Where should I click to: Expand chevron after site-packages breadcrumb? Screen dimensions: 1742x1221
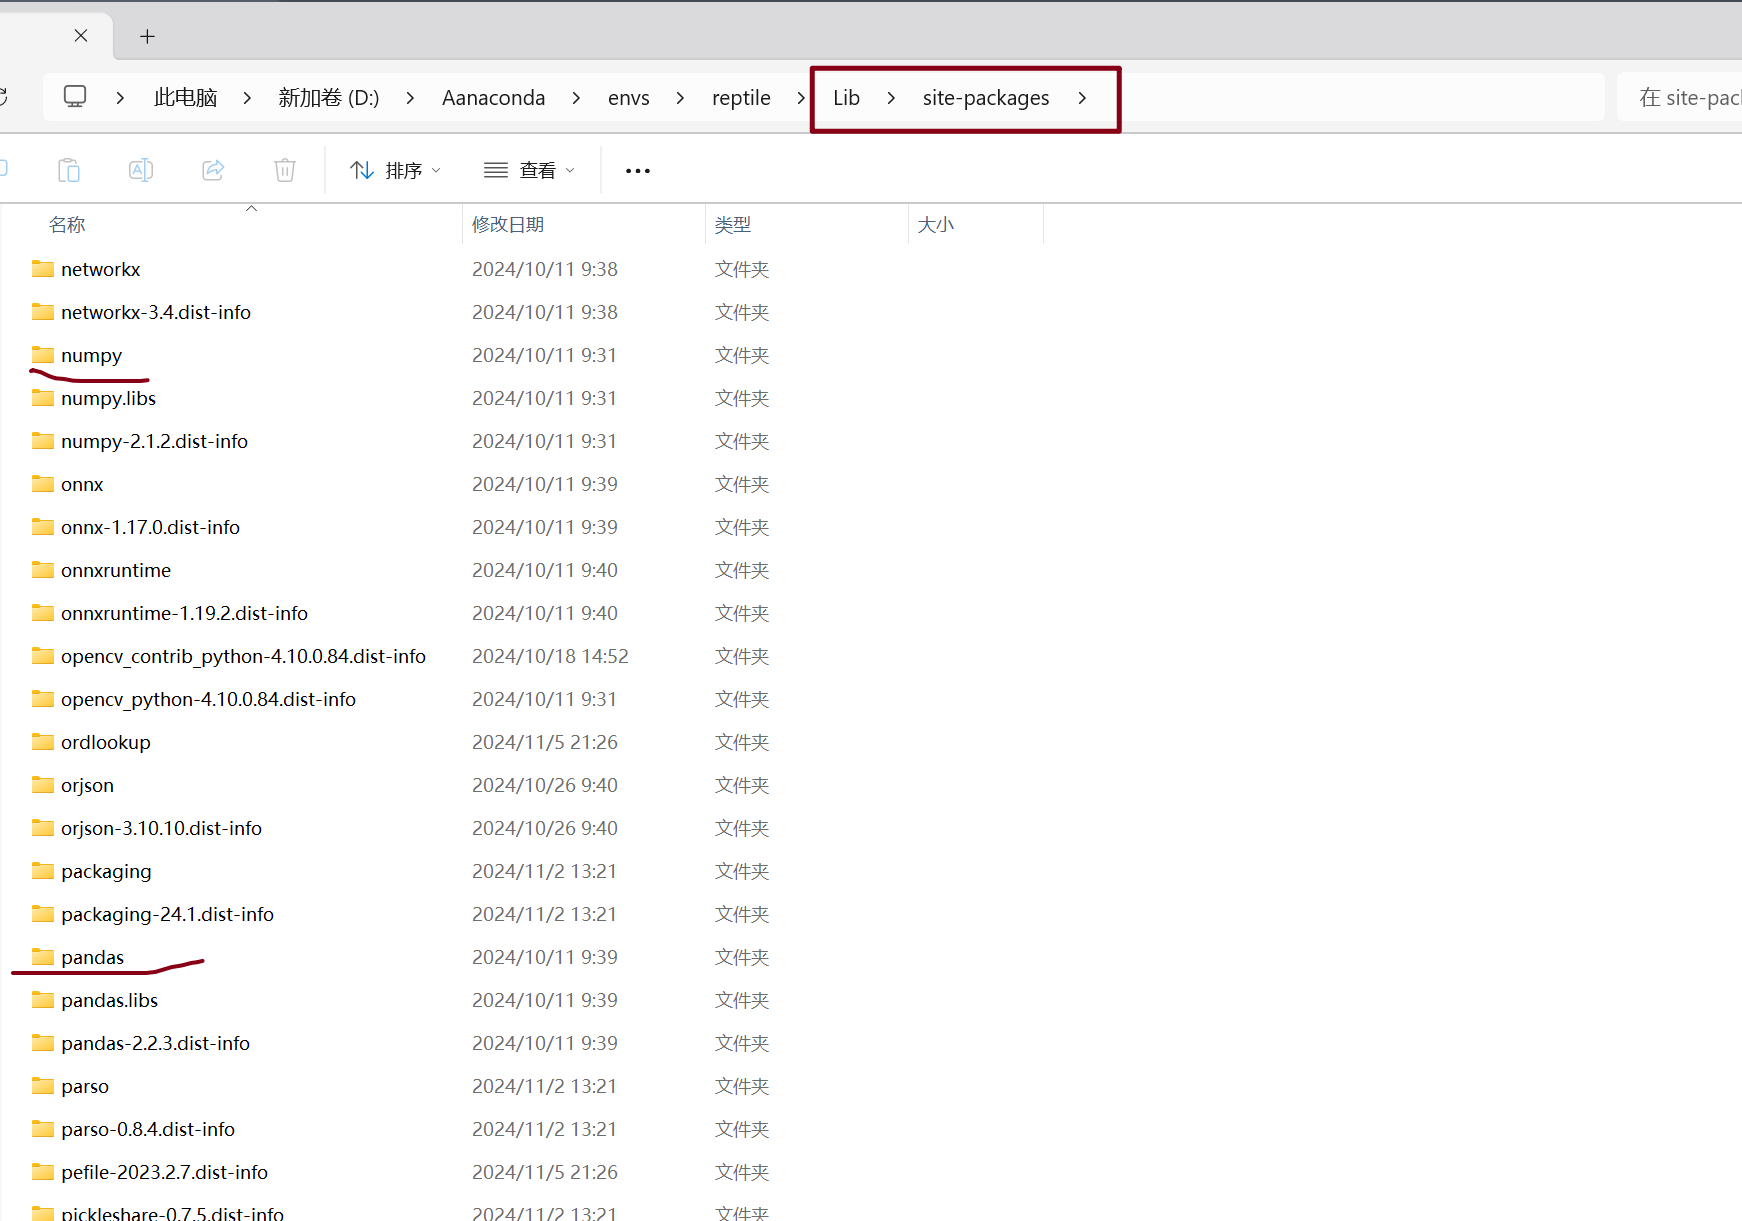coord(1082,98)
